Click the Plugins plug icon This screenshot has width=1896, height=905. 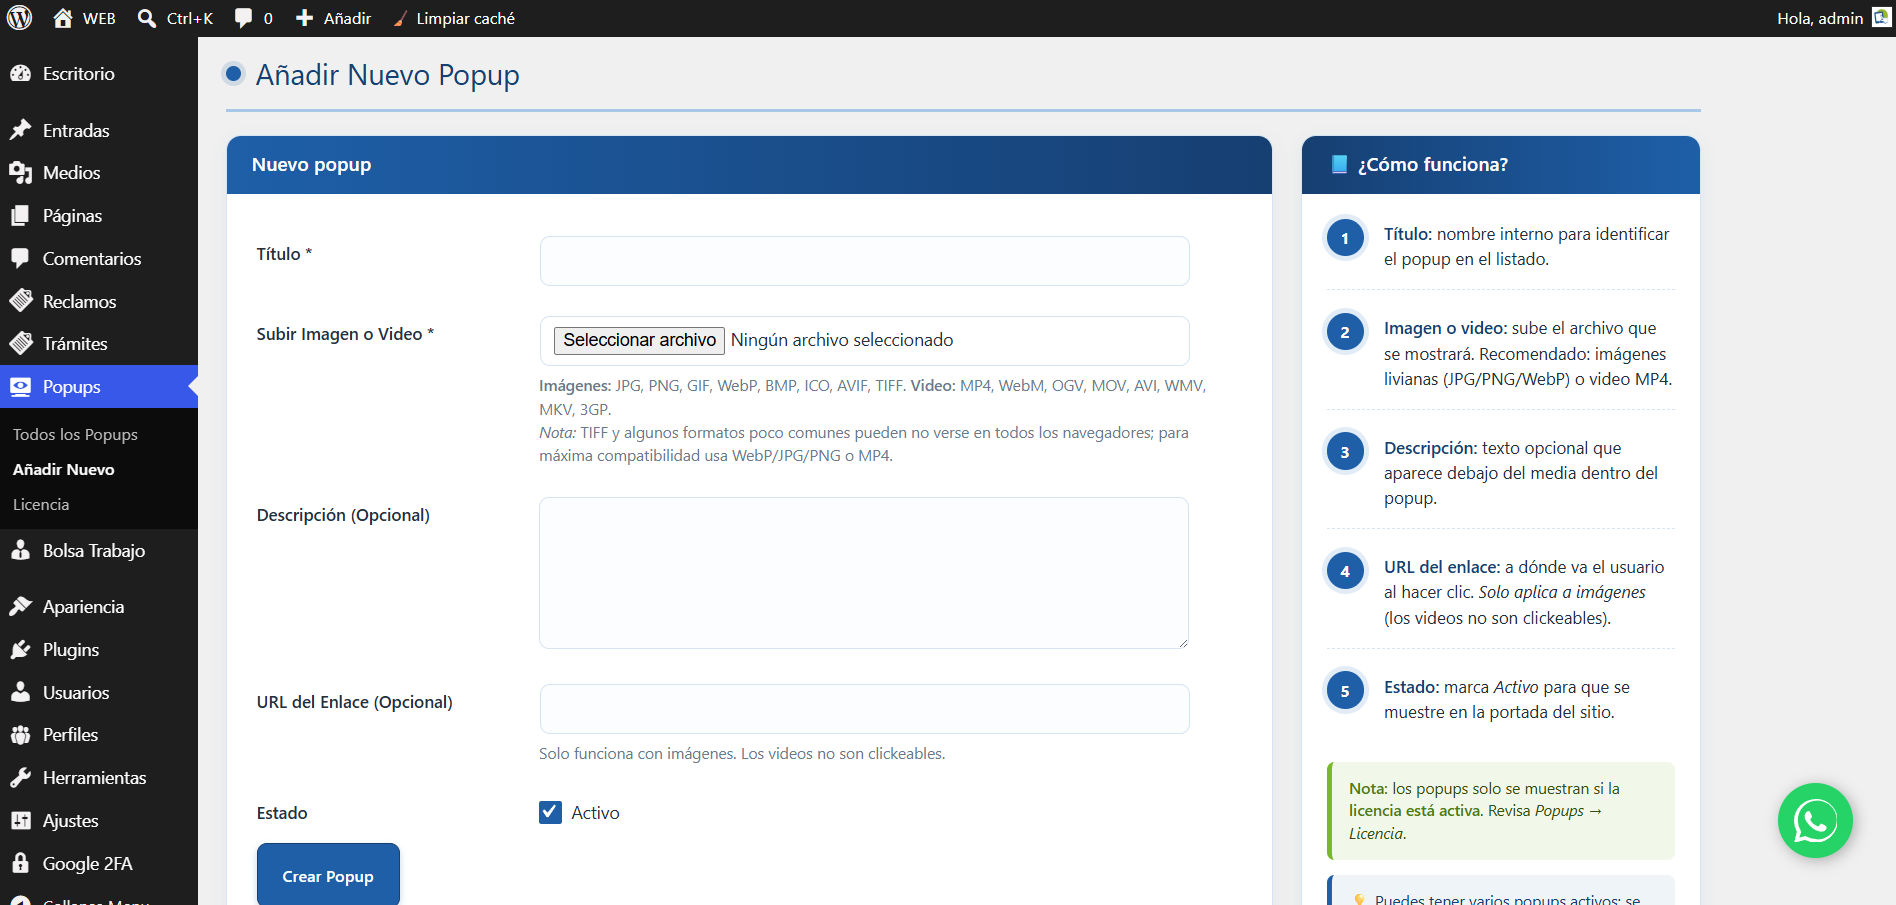coord(20,650)
